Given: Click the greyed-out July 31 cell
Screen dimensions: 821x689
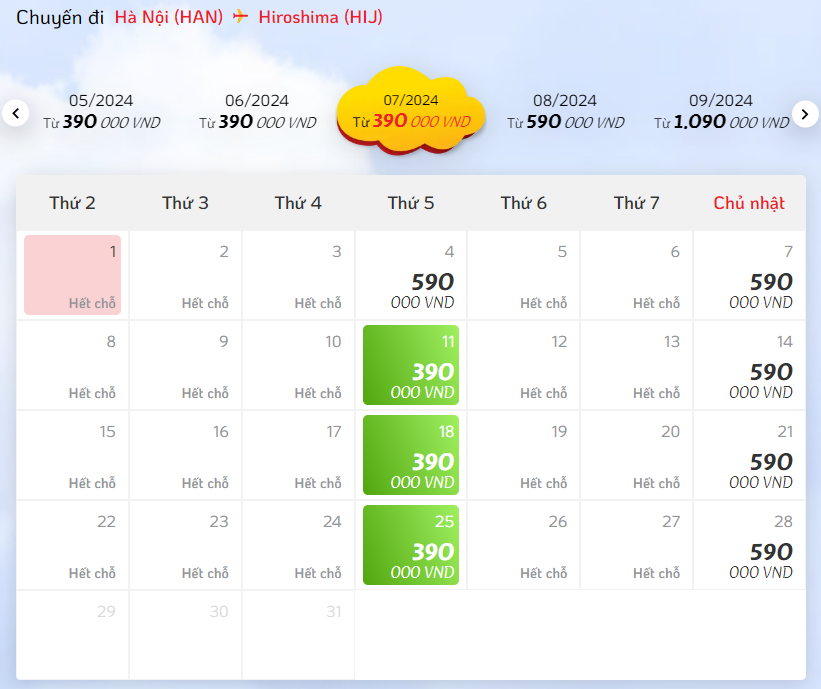Looking at the screenshot, I should click(298, 635).
